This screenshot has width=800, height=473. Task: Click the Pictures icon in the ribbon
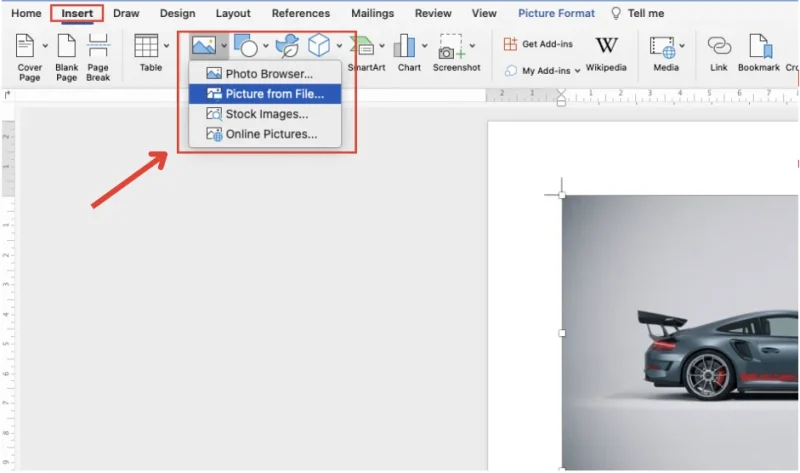(x=204, y=46)
